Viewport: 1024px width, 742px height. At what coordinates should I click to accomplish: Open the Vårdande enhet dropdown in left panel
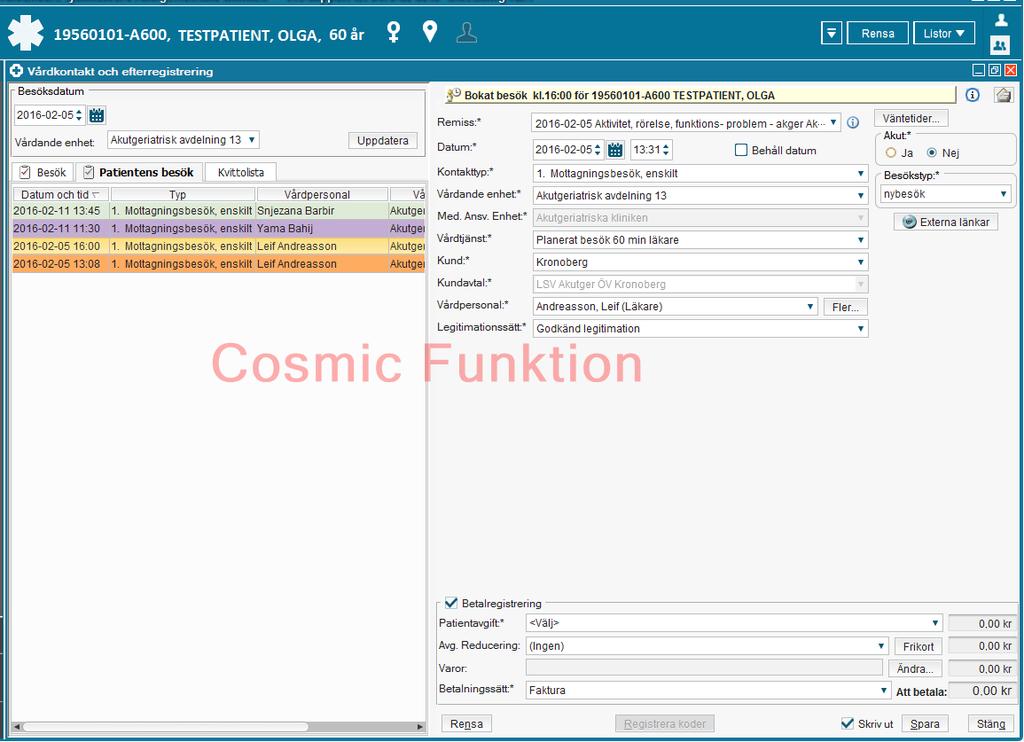(183, 140)
